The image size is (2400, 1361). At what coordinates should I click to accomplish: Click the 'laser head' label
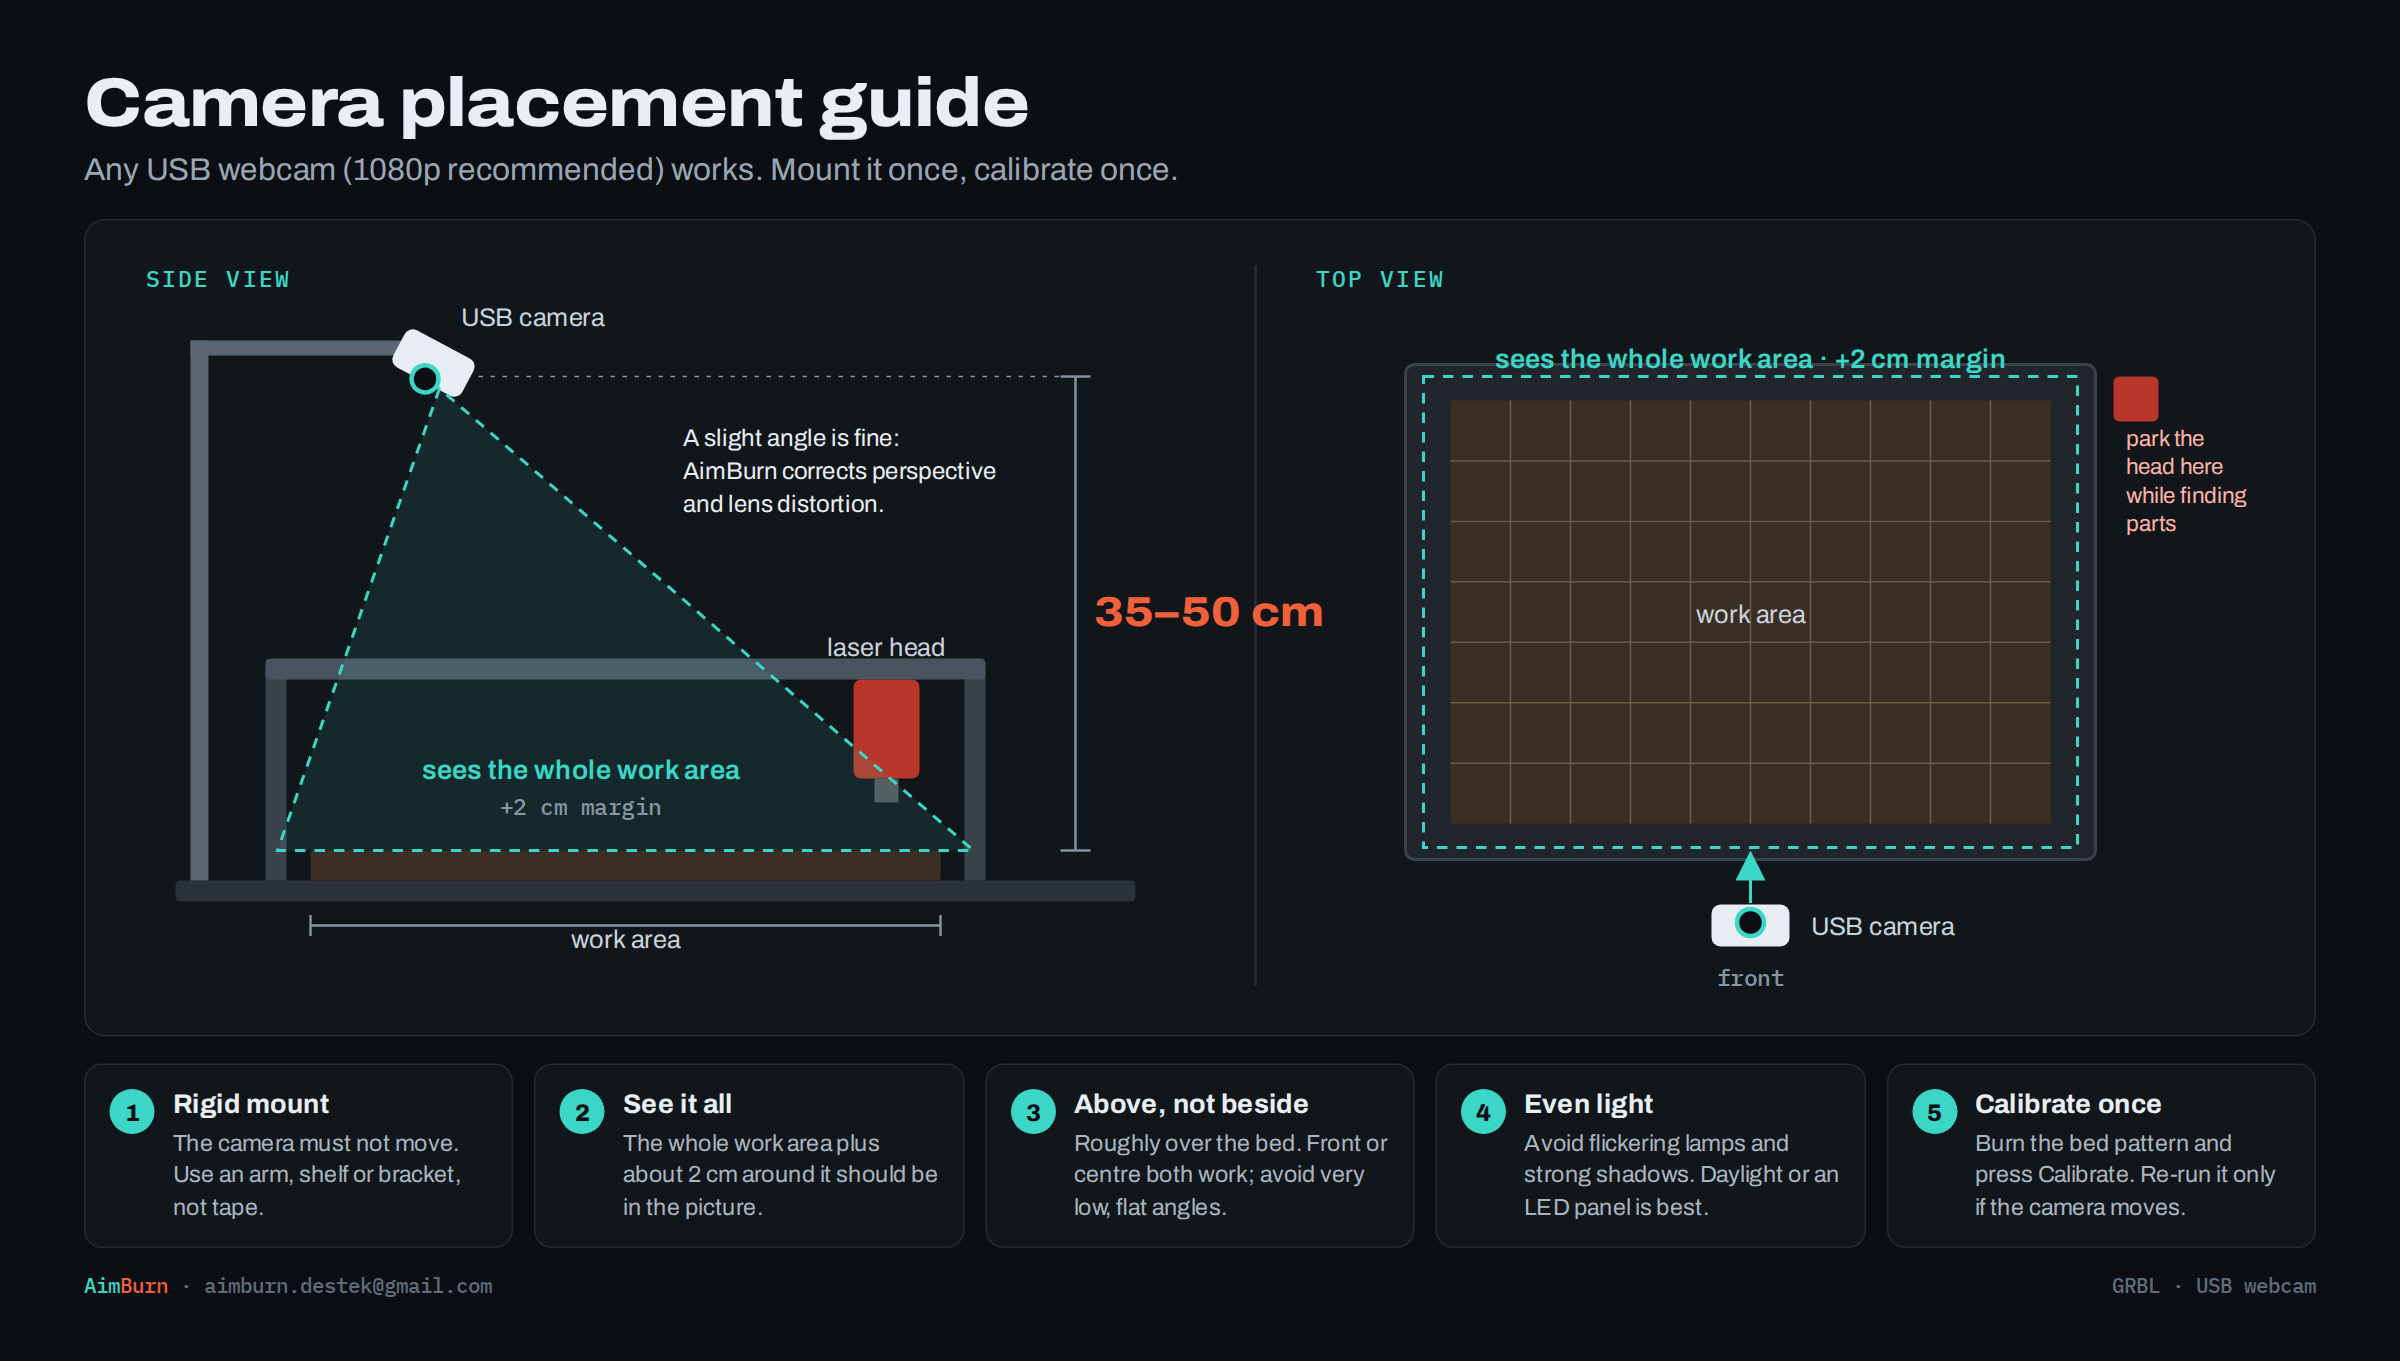click(x=886, y=647)
